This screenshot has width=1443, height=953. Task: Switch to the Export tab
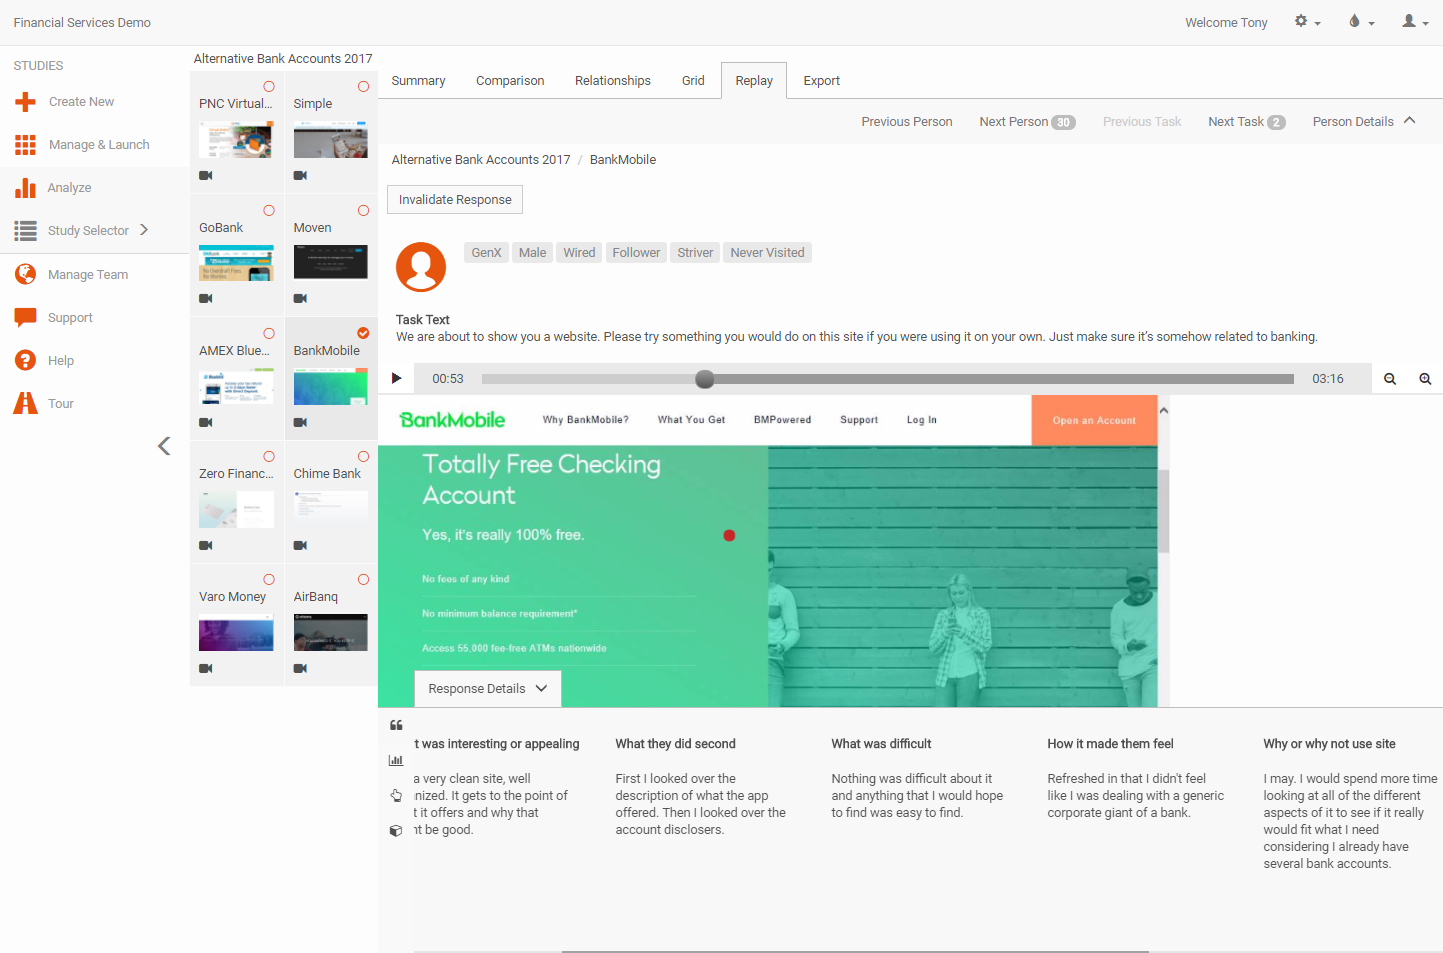pos(822,81)
